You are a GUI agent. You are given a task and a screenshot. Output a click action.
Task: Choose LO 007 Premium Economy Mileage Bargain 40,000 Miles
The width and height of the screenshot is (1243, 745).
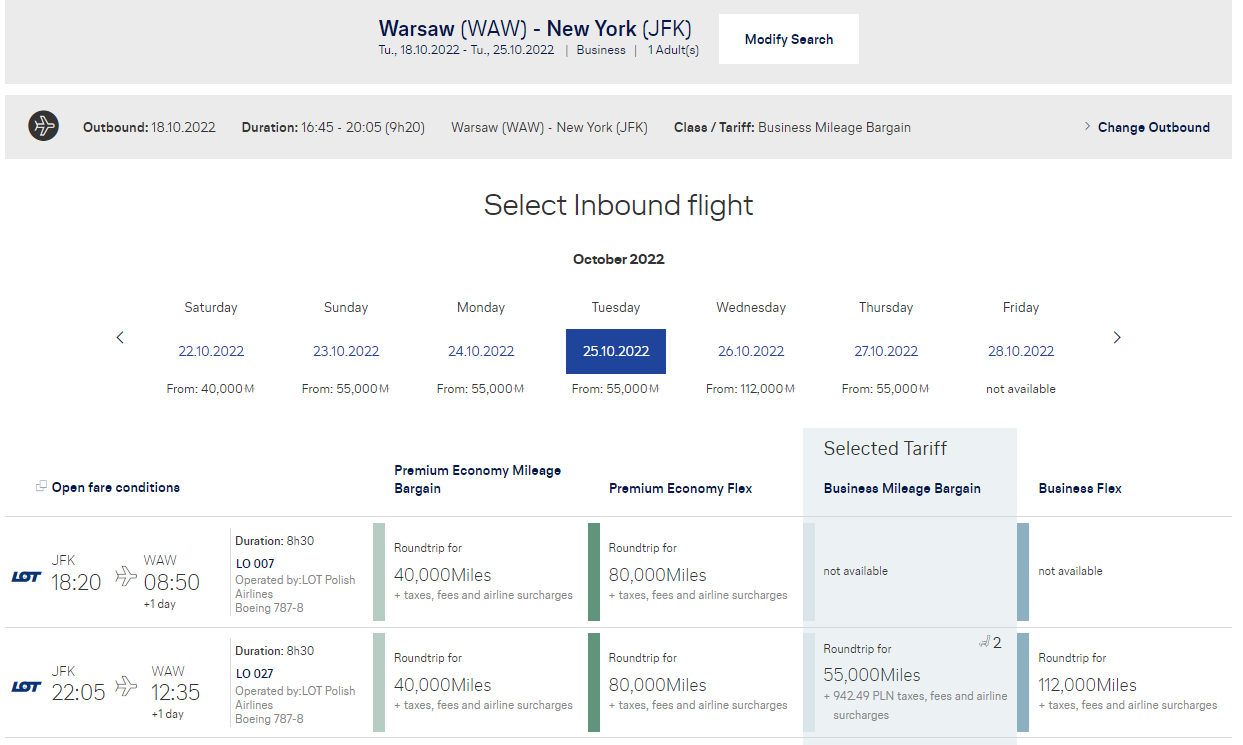pyautogui.click(x=478, y=572)
